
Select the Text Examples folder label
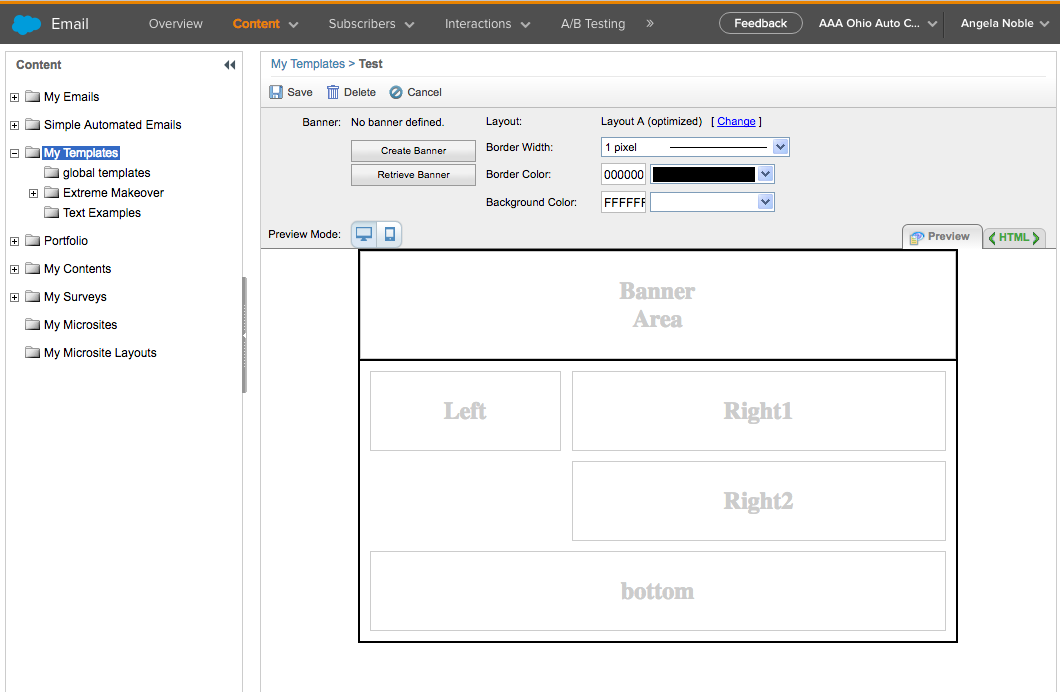pos(102,213)
